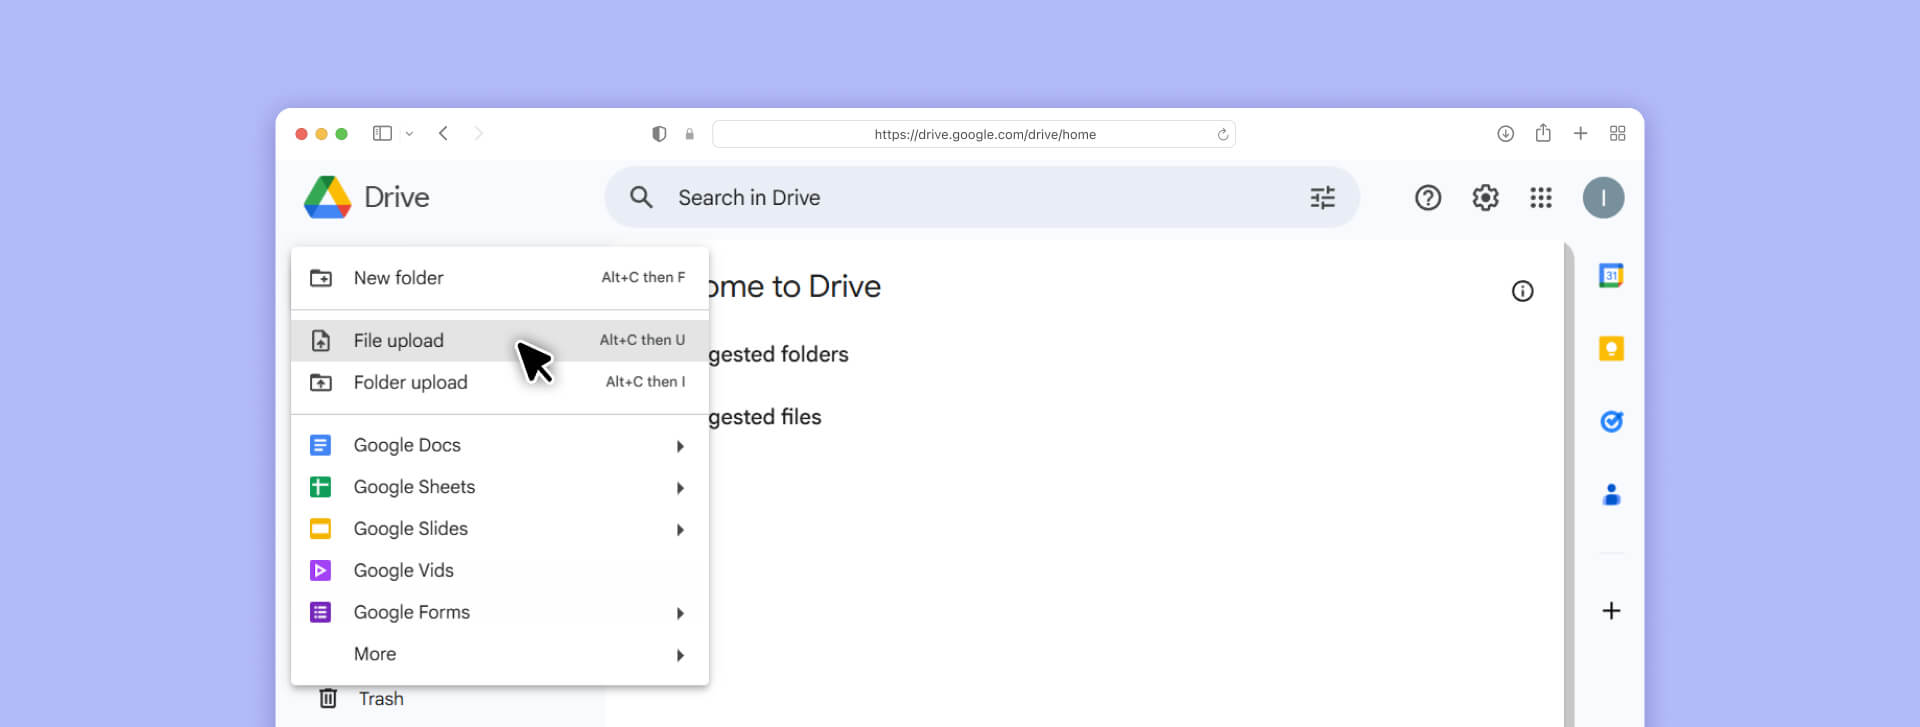1920x727 pixels.
Task: Click Drive product name text
Action: 396,197
